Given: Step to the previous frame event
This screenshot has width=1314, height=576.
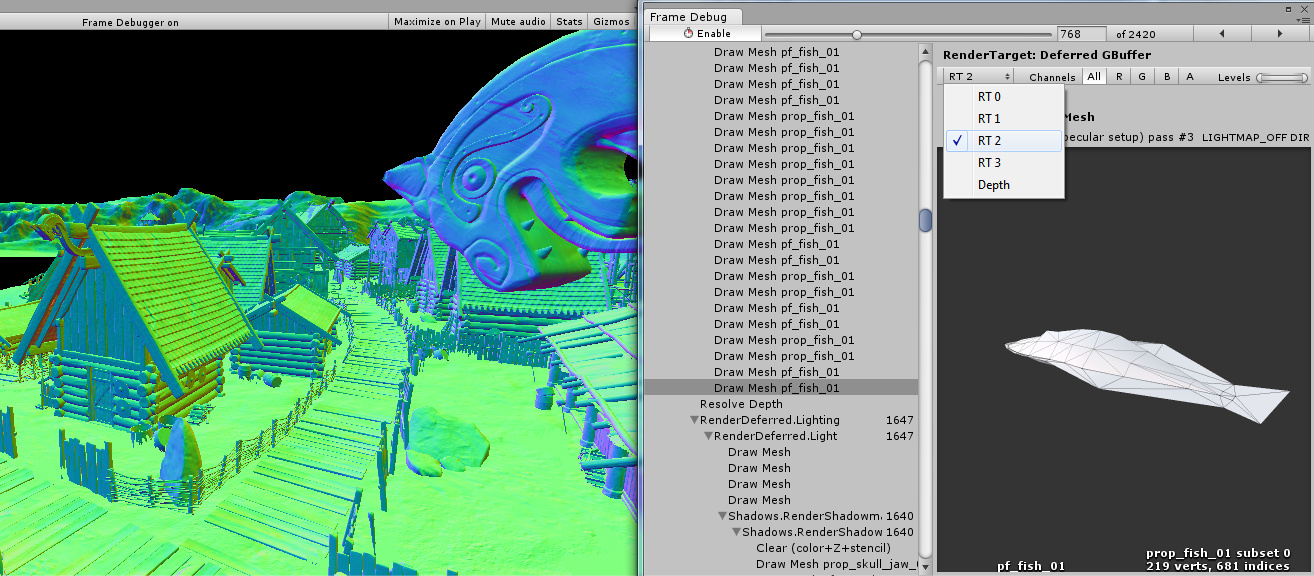Looking at the screenshot, I should (1223, 34).
